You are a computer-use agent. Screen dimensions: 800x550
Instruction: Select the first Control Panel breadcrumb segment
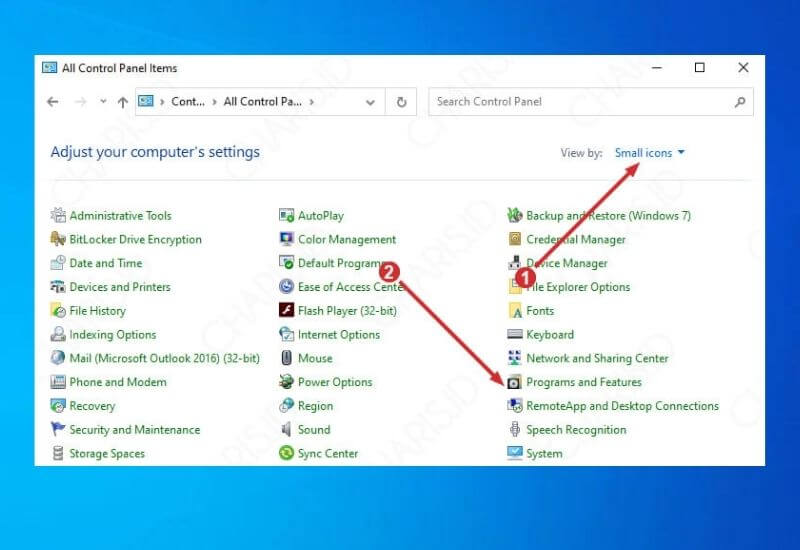coord(187,102)
